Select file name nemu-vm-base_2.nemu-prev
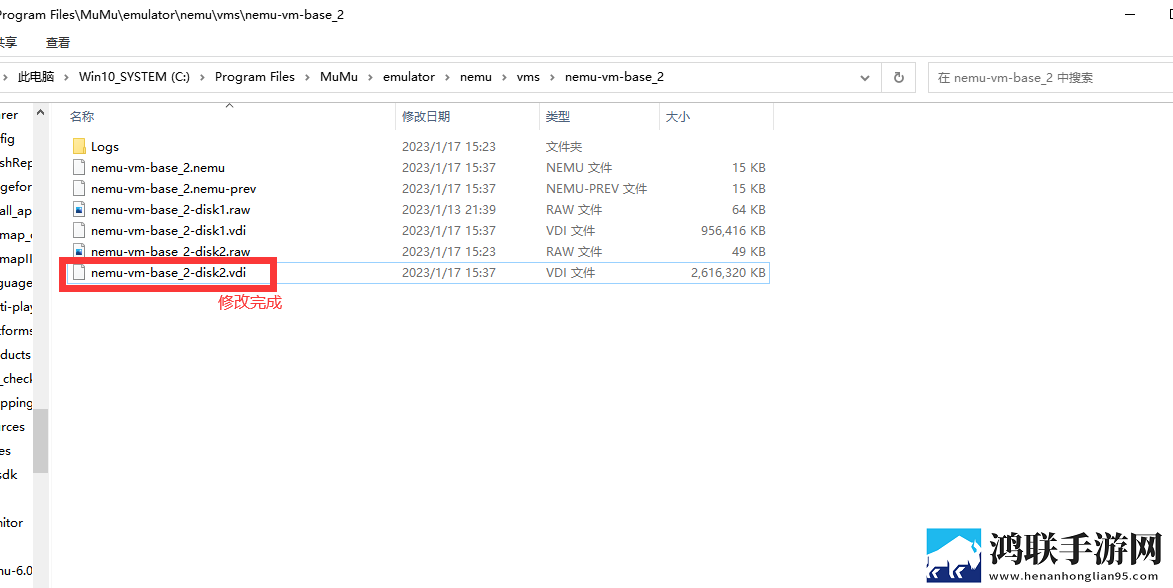The image size is (1173, 588). pos(174,189)
